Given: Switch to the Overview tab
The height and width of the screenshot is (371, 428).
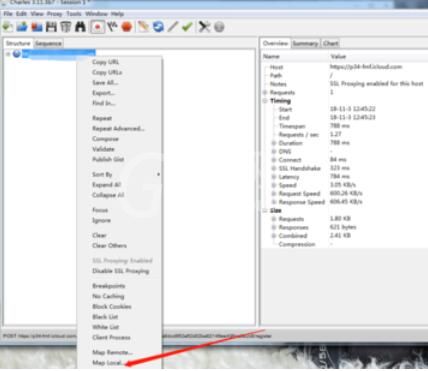Looking at the screenshot, I should [275, 43].
